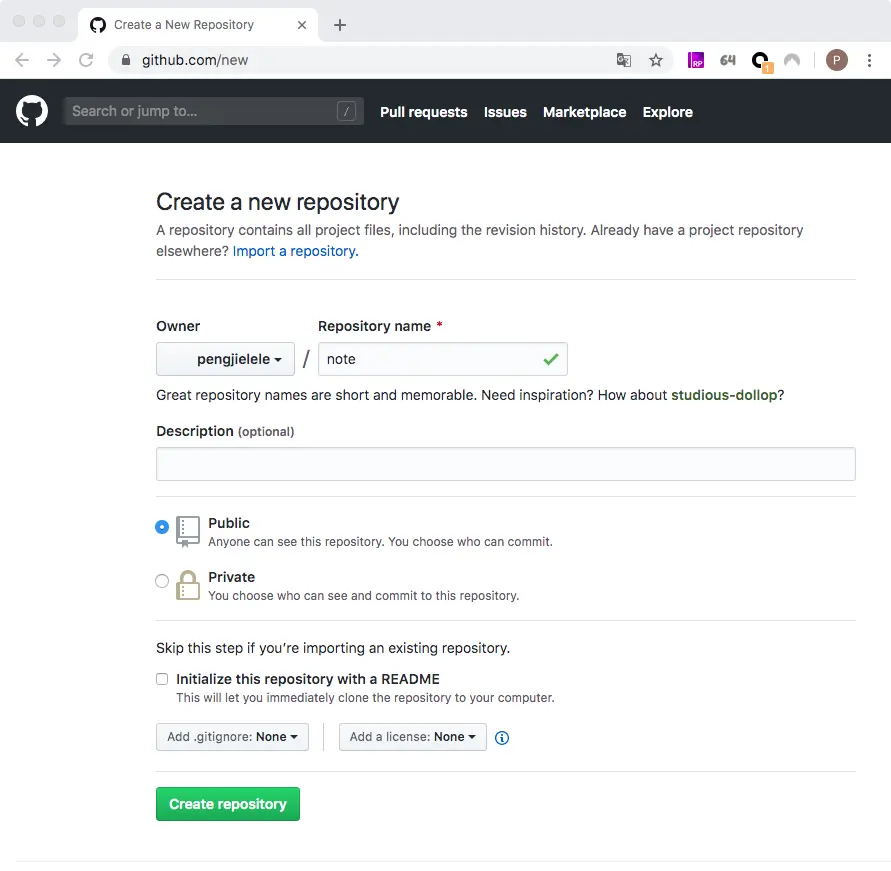Click the Private repository lock icon
891x871 pixels.
(x=188, y=585)
